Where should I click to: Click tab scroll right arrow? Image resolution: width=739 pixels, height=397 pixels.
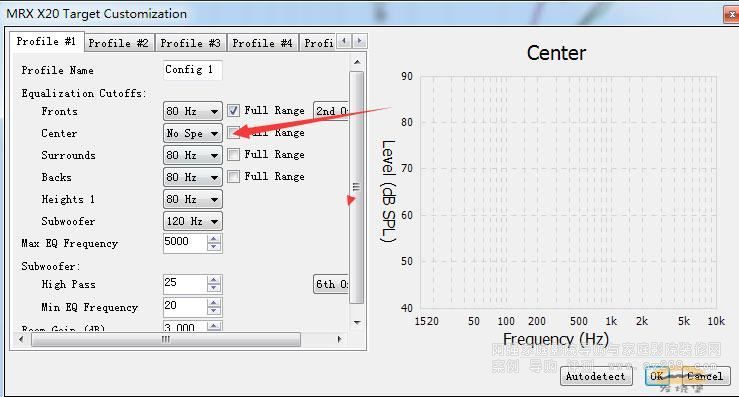[360, 41]
